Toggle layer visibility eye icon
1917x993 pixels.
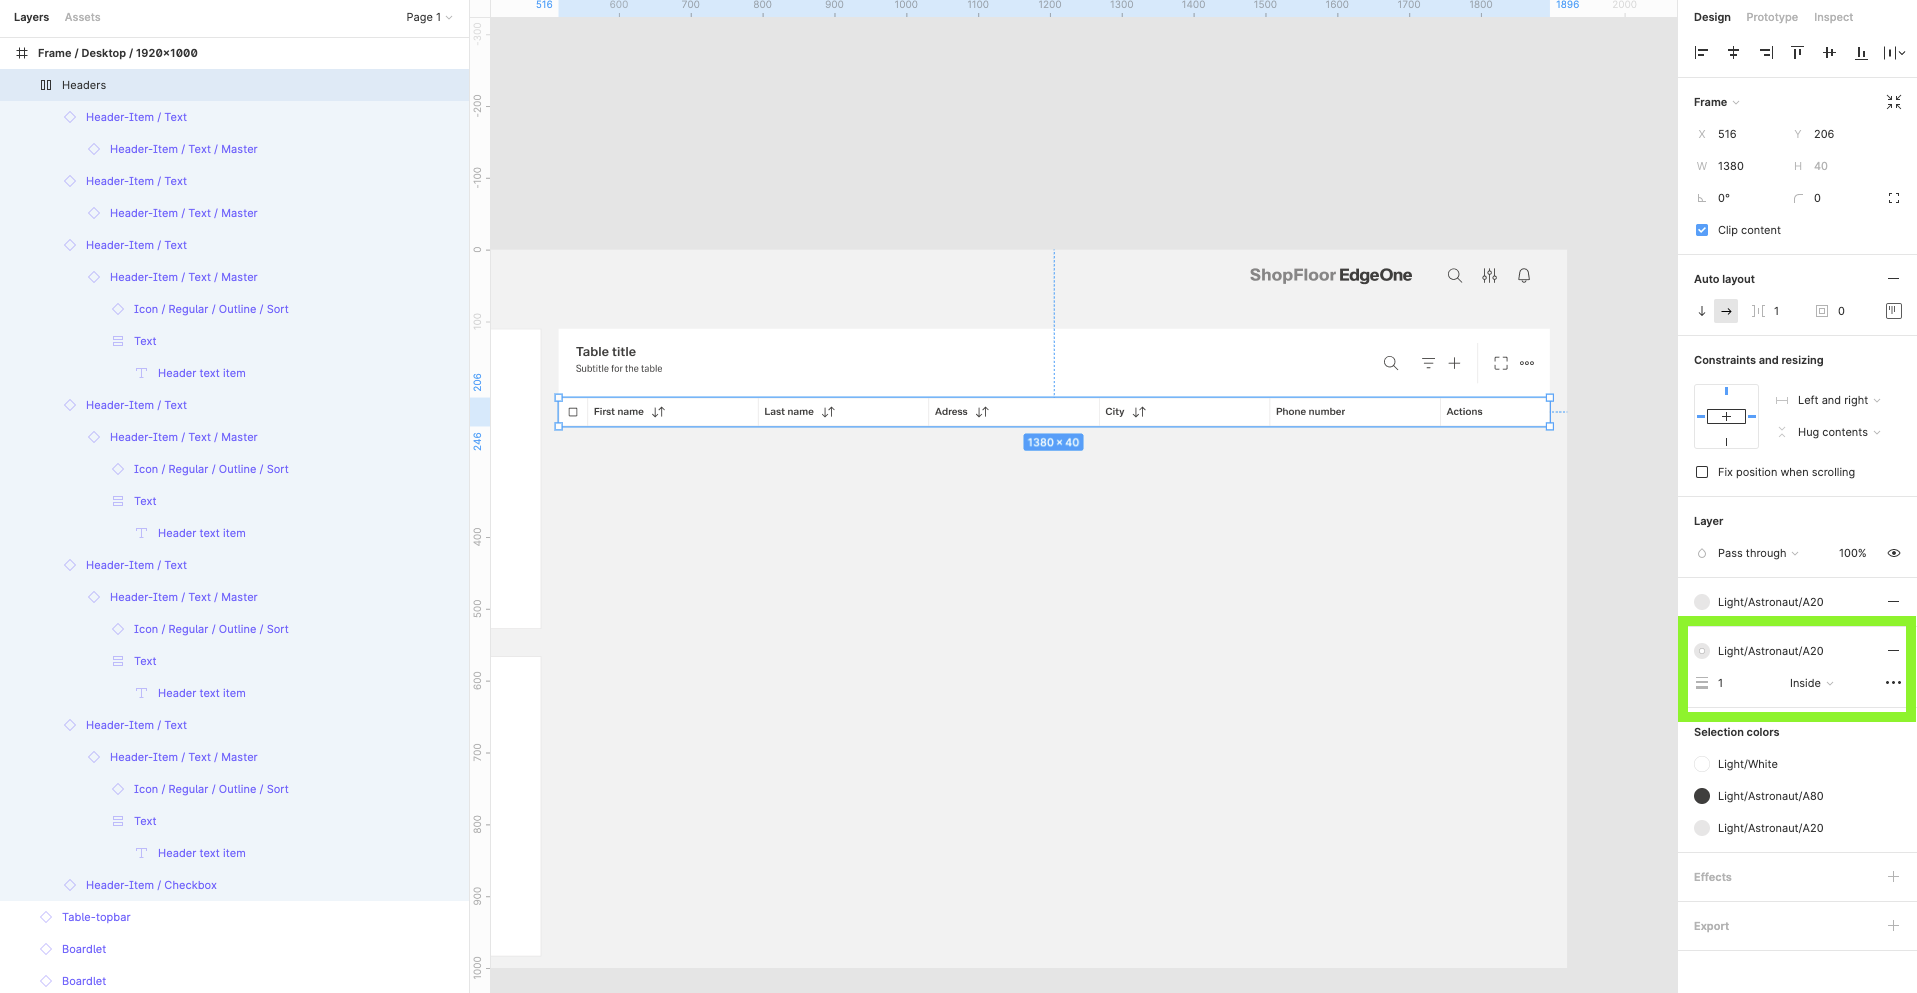(x=1893, y=553)
